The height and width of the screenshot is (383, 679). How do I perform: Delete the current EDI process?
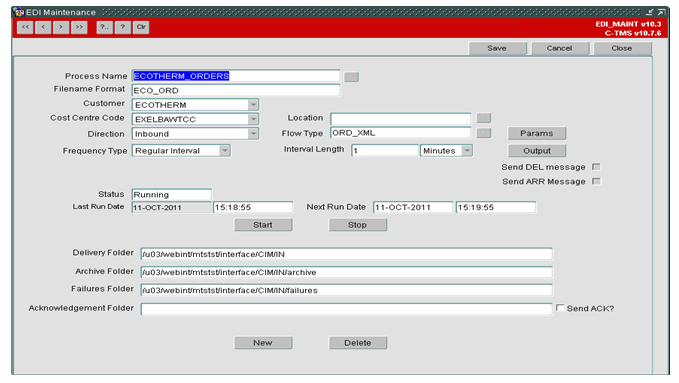coord(357,343)
